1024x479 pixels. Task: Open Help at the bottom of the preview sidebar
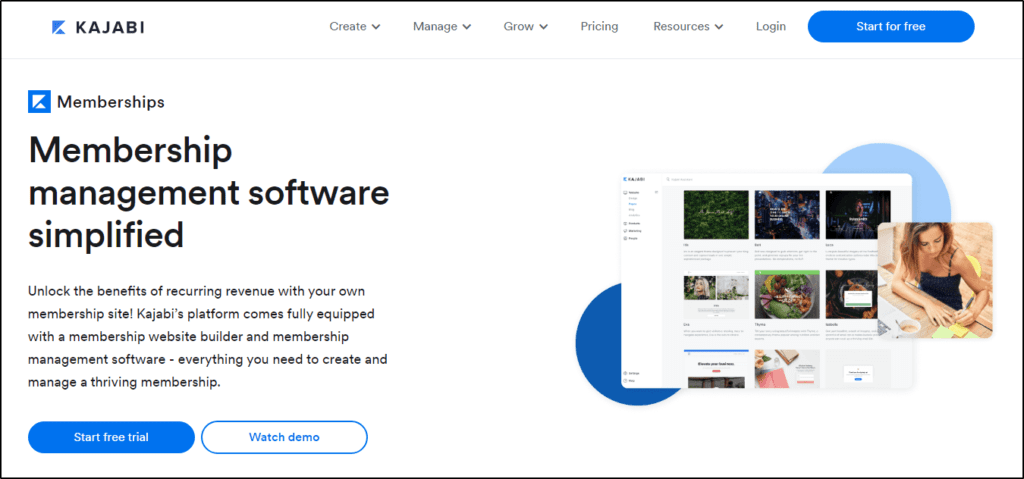point(630,380)
